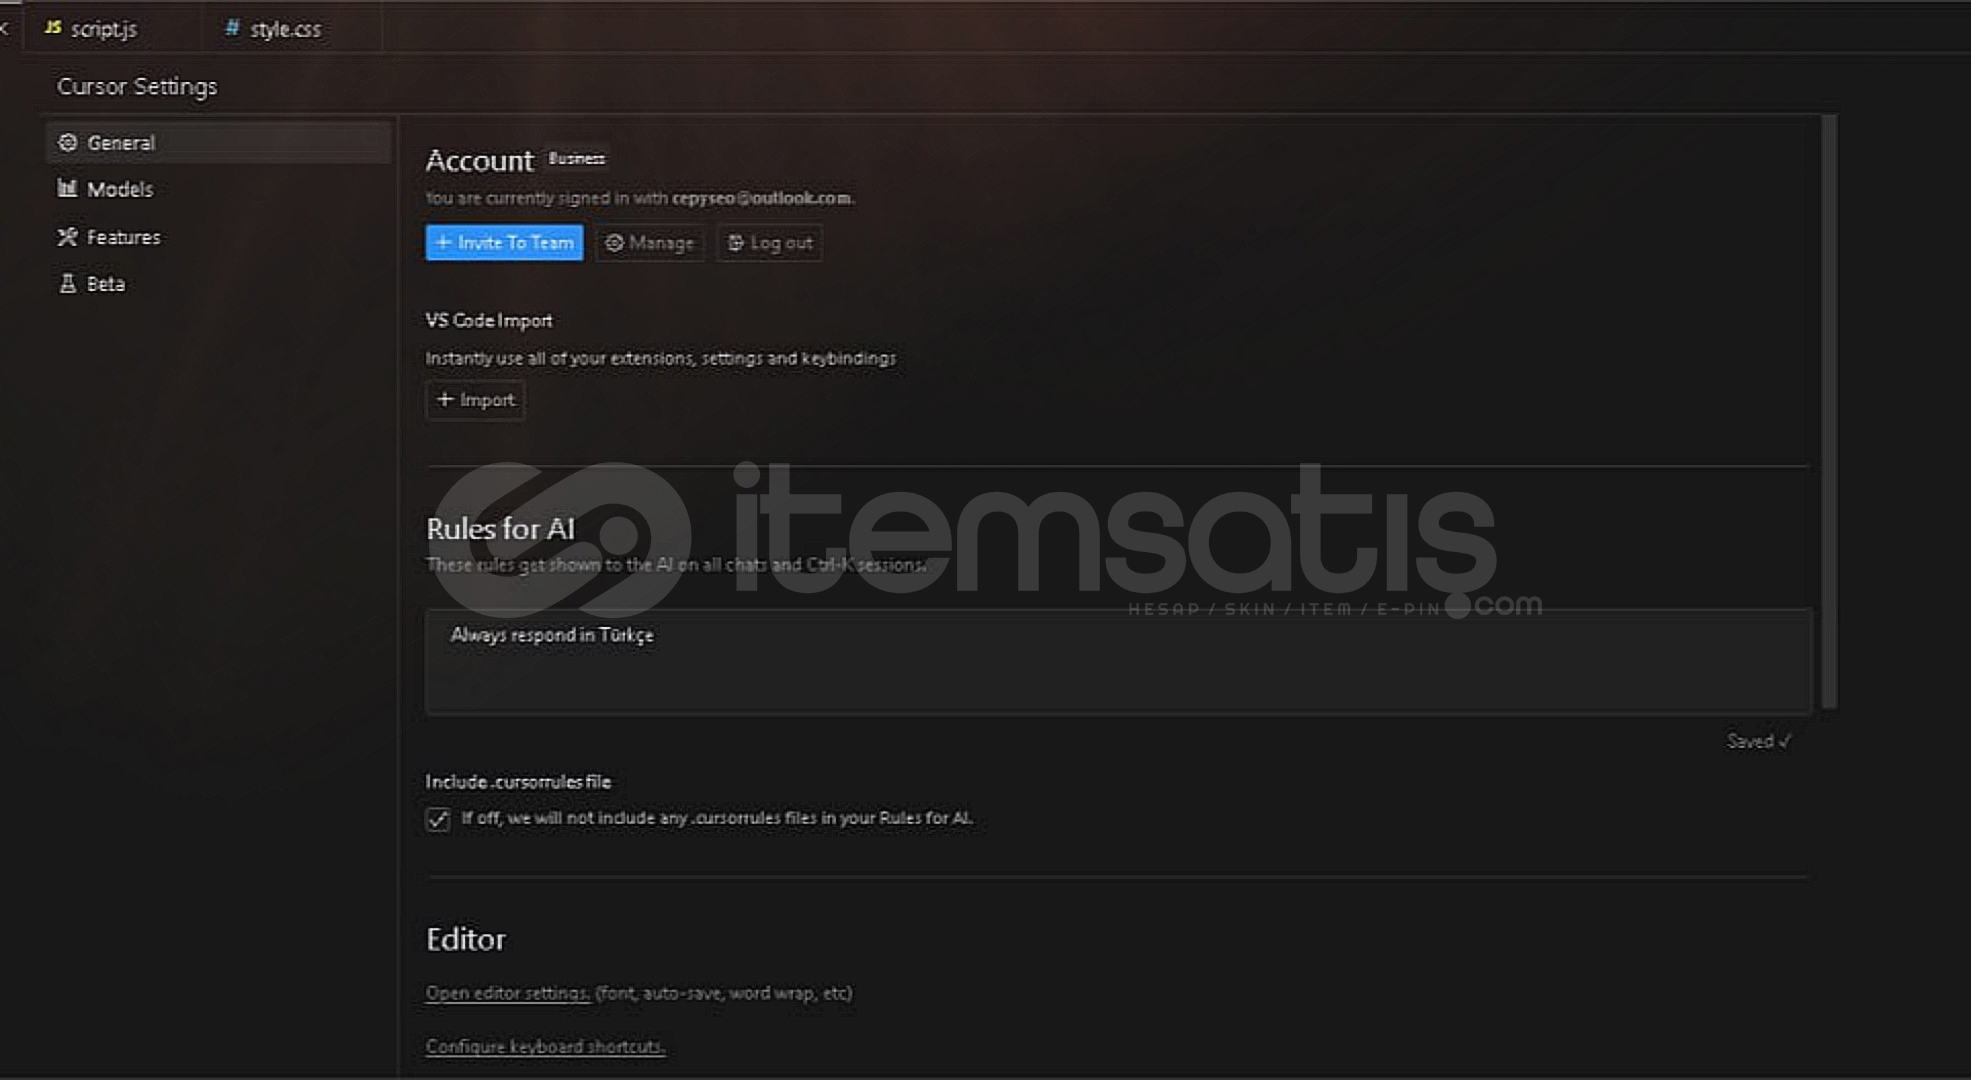Click the Invite To Team button
Screen dimensions: 1971x1080
[x=504, y=243]
